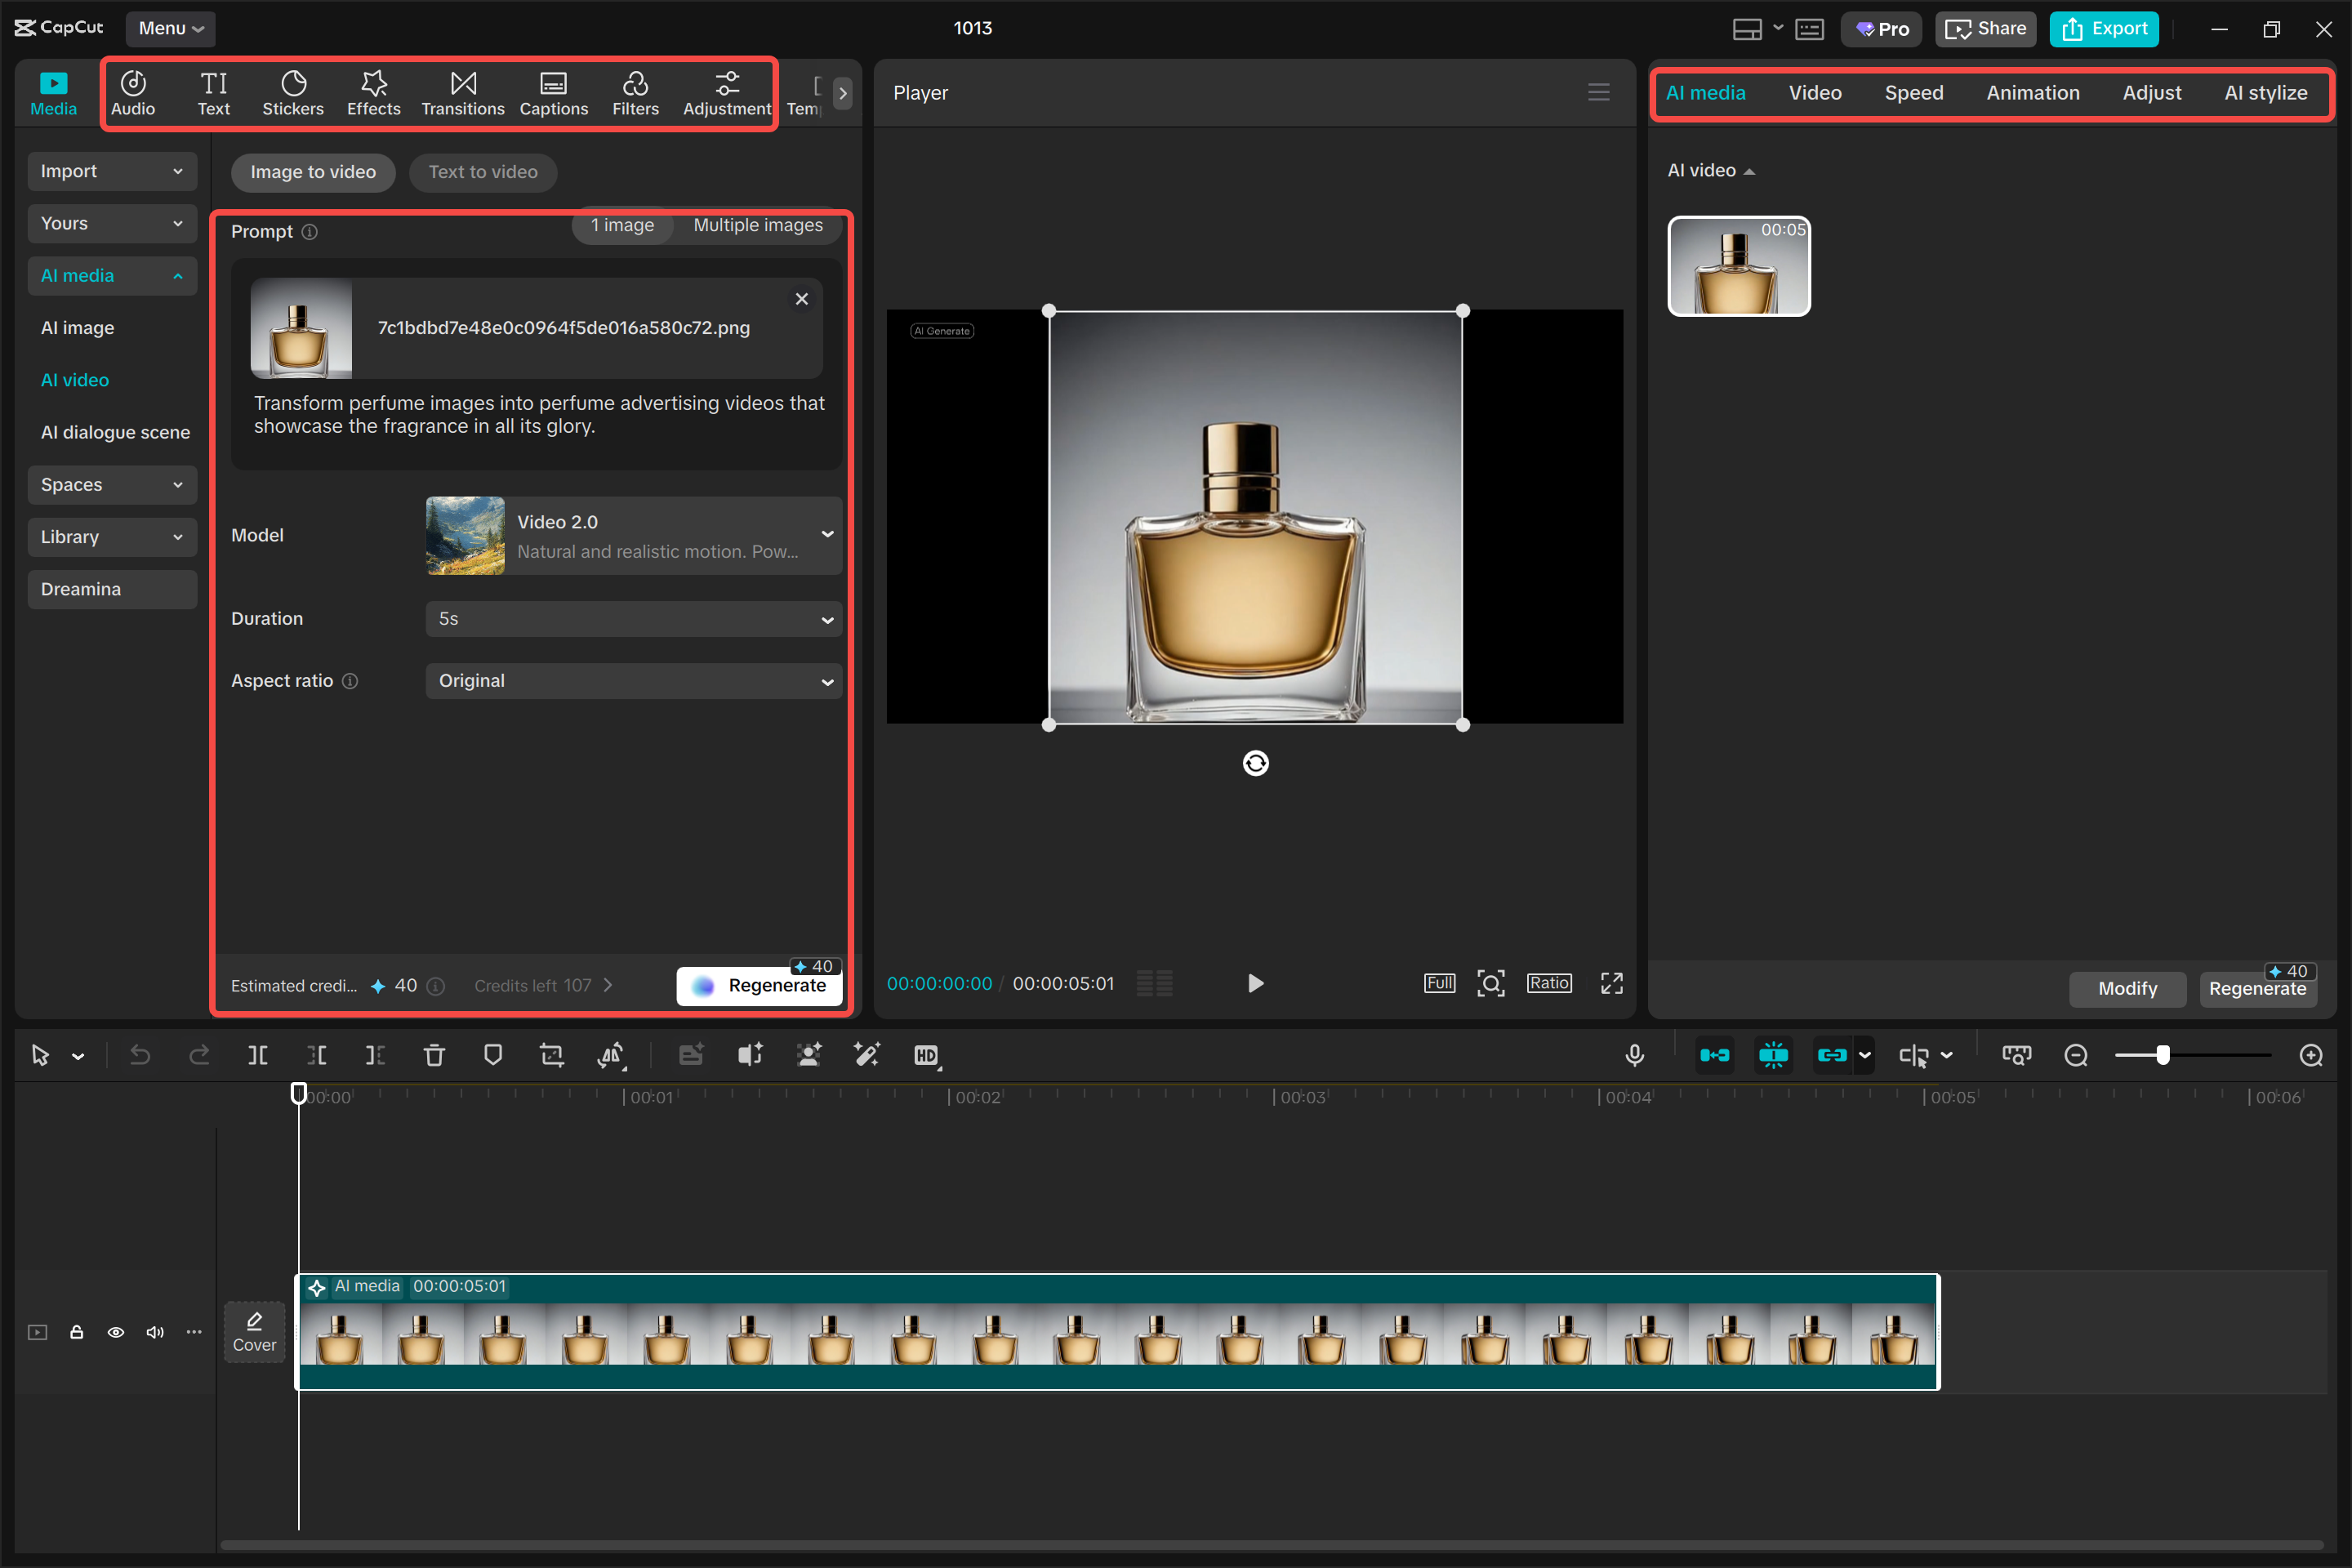This screenshot has height=1568, width=2352.
Task: Hide the AI media track with the eye toggle
Action: click(x=116, y=1333)
